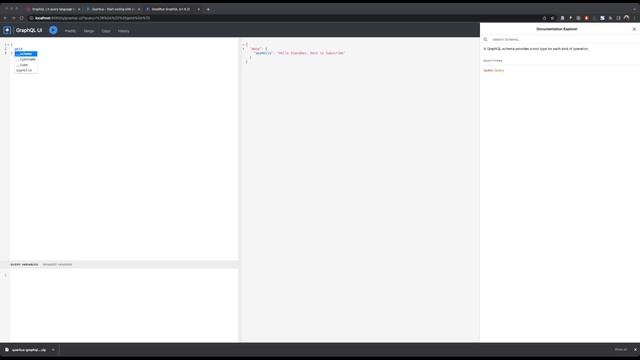Open the download item options arrow

[53, 350]
